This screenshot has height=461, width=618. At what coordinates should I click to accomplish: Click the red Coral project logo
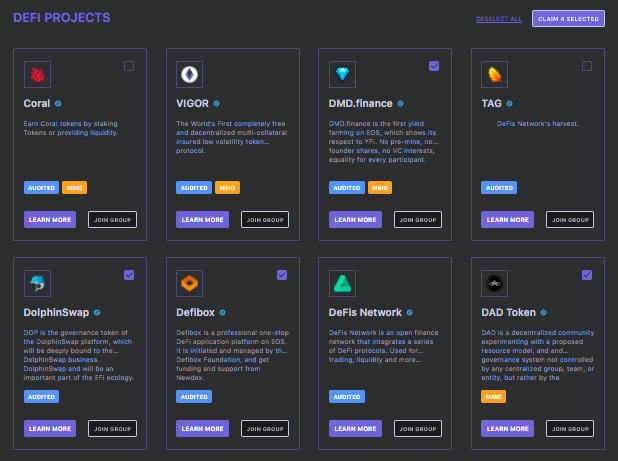[37, 74]
